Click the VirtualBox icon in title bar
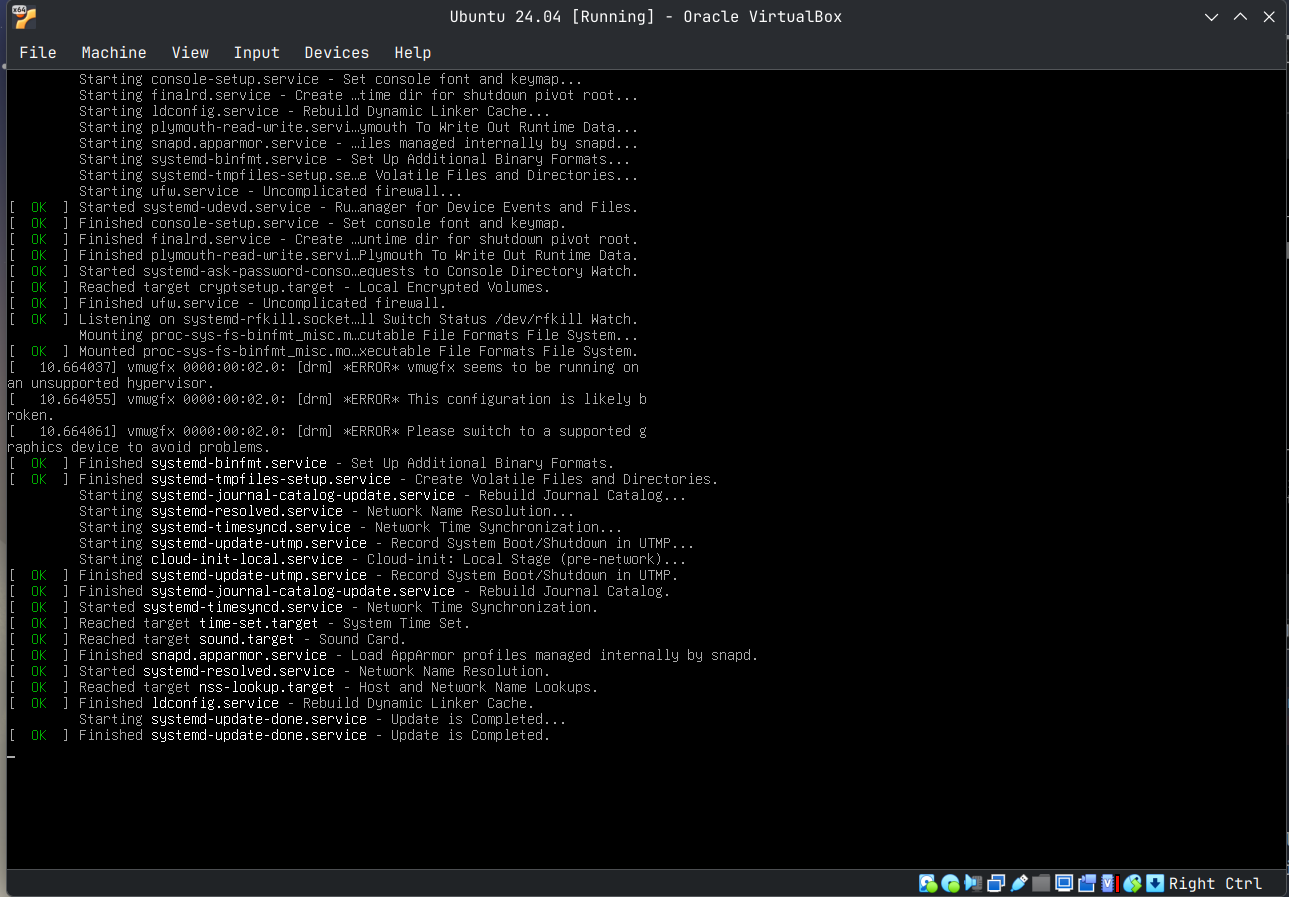 pyautogui.click(x=25, y=17)
